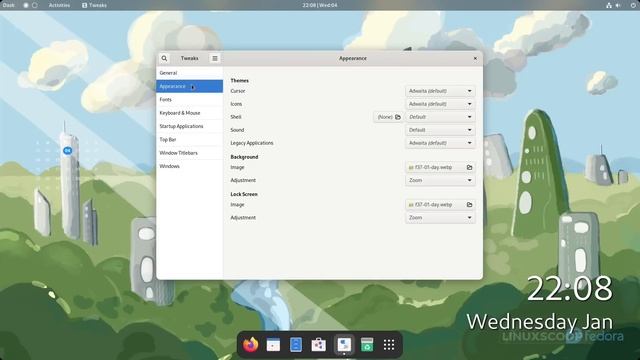This screenshot has height=360, width=640.
Task: Choose Background image f37-01-day.webp button
Action: [440, 167]
